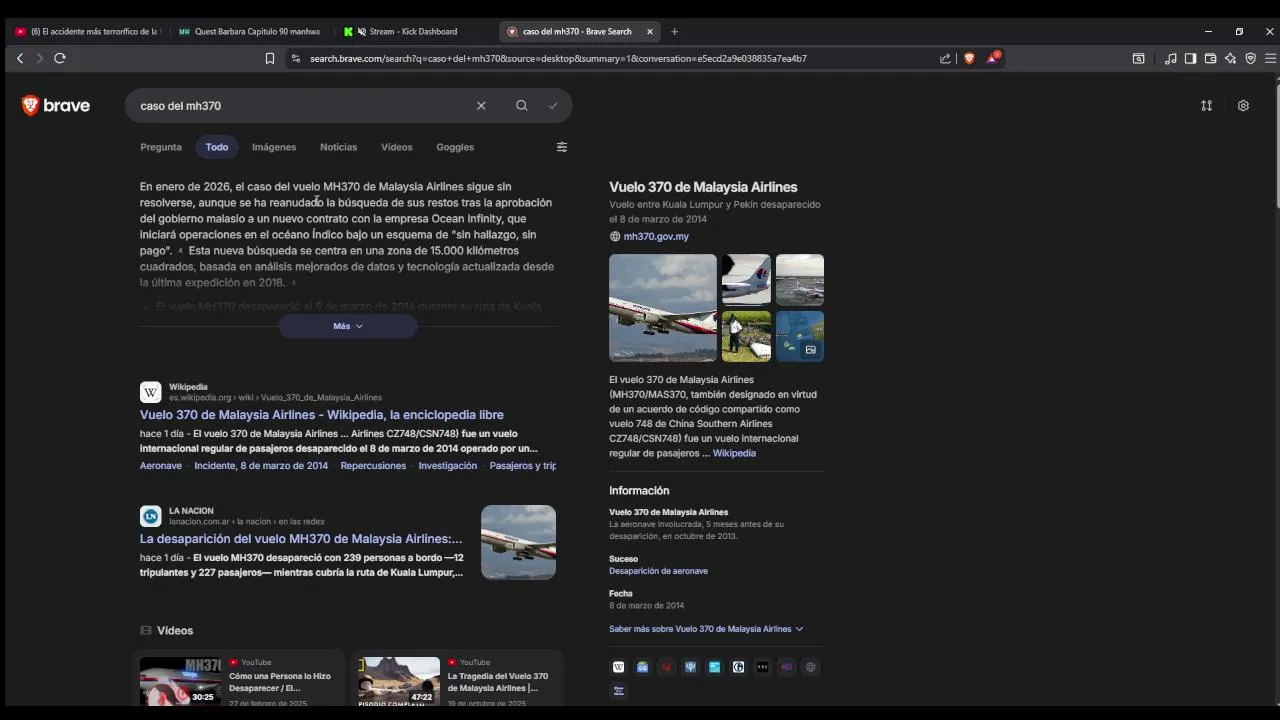Viewport: 1280px width, 720px height.
Task: Open search settings gear icon
Action: pyautogui.click(x=1243, y=105)
